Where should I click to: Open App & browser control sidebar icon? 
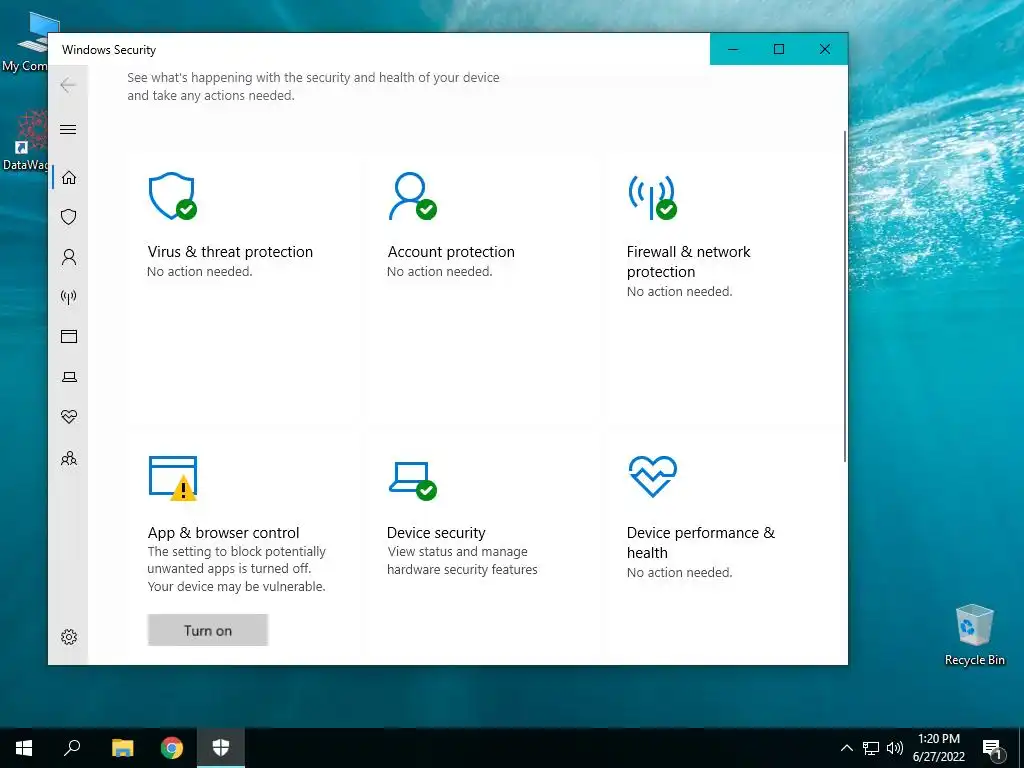click(x=69, y=336)
